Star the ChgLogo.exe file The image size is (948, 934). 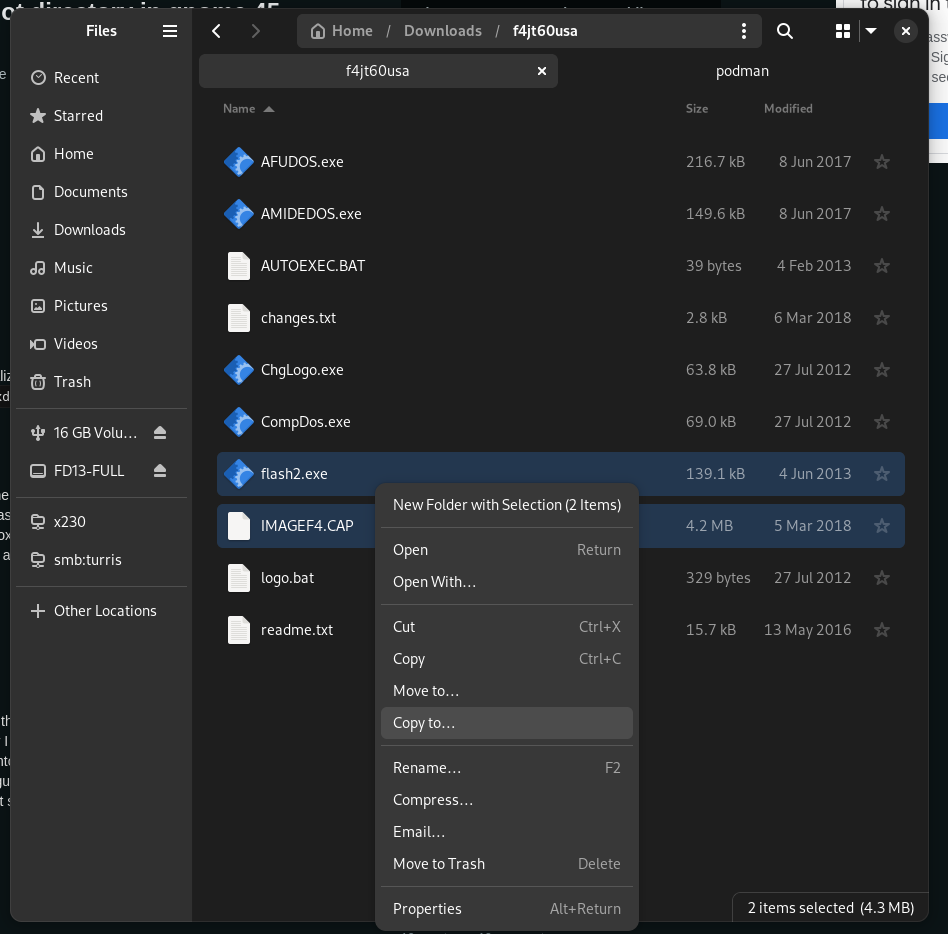pyautogui.click(x=881, y=370)
